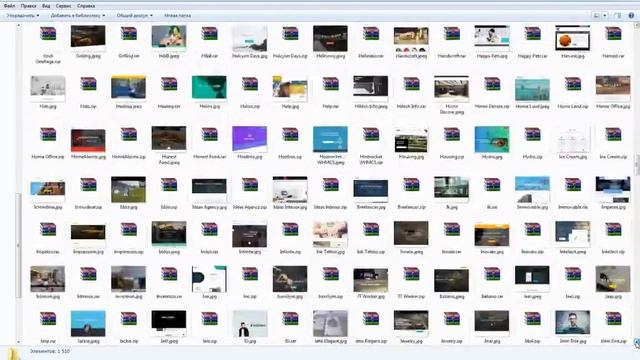Select Home Land.zip archive icon
640x360 pixels.
click(573, 84)
